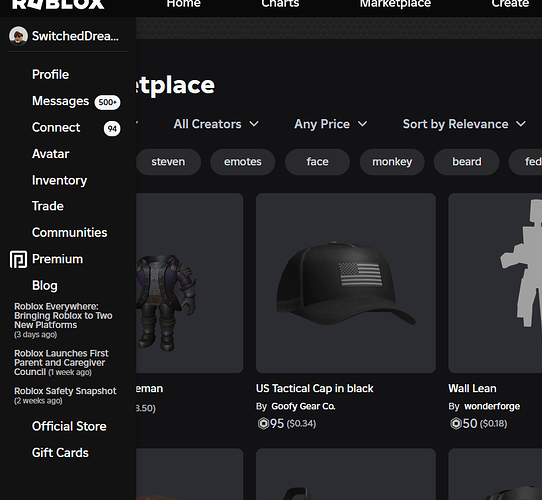Open the Wall Lean item thumbnail
The image size is (542, 500).
pyautogui.click(x=495, y=283)
